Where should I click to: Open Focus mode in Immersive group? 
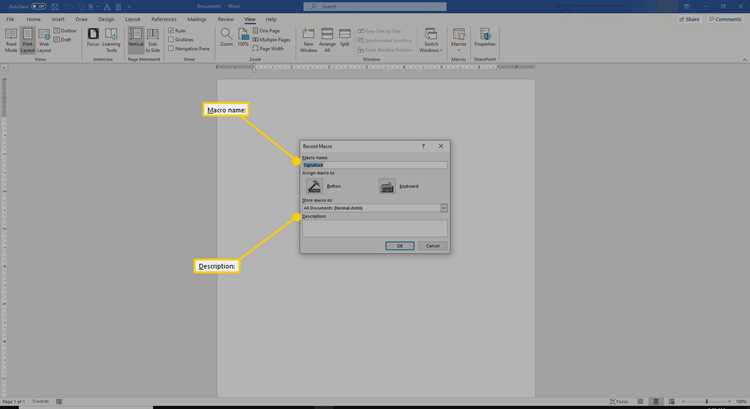93,37
